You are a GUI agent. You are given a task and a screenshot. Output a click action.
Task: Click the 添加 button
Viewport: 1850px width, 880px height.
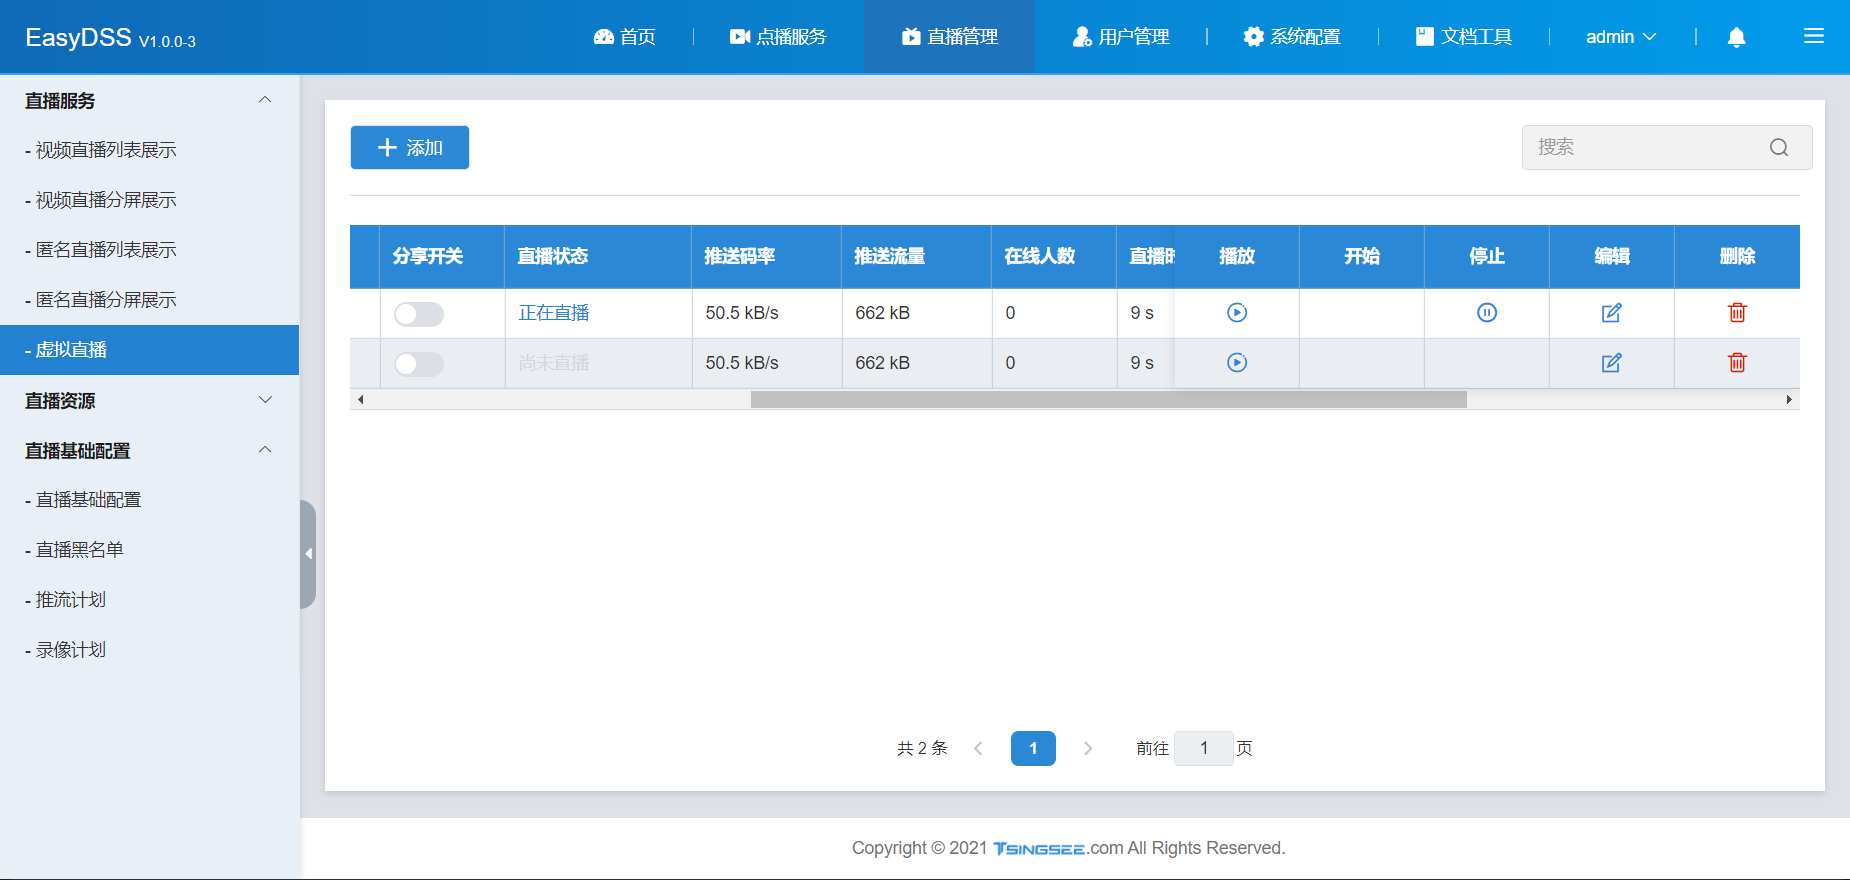[x=410, y=148]
